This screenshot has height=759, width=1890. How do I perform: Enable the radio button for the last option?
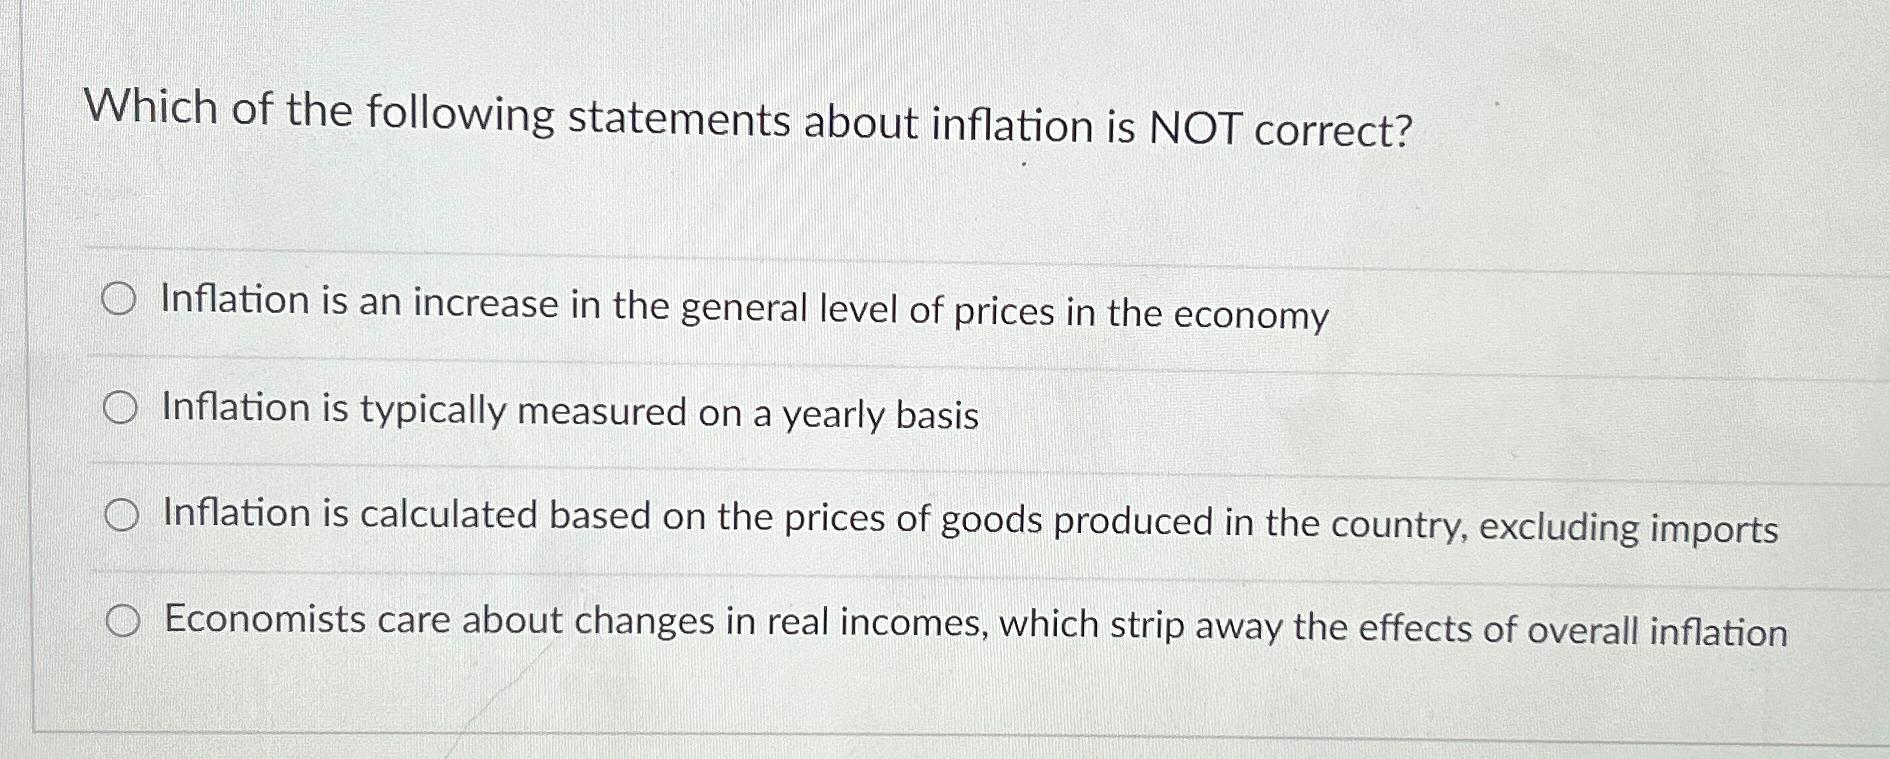(x=124, y=622)
